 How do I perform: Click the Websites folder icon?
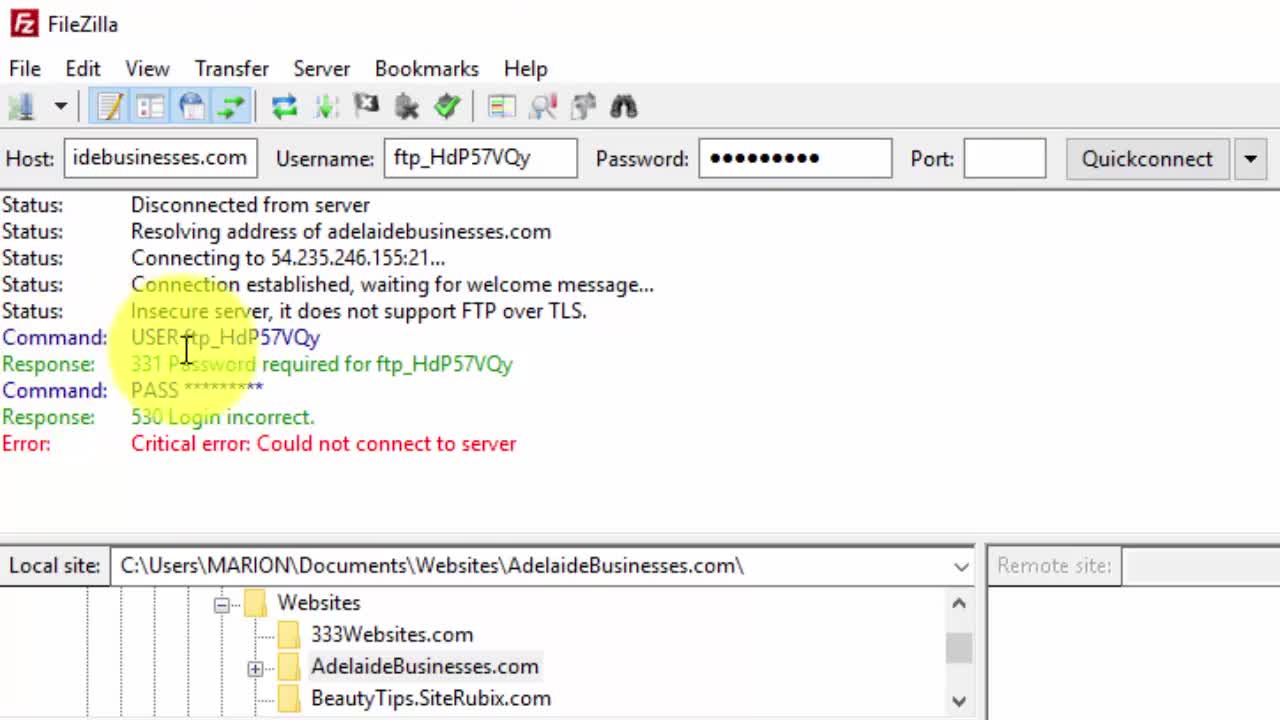[256, 603]
